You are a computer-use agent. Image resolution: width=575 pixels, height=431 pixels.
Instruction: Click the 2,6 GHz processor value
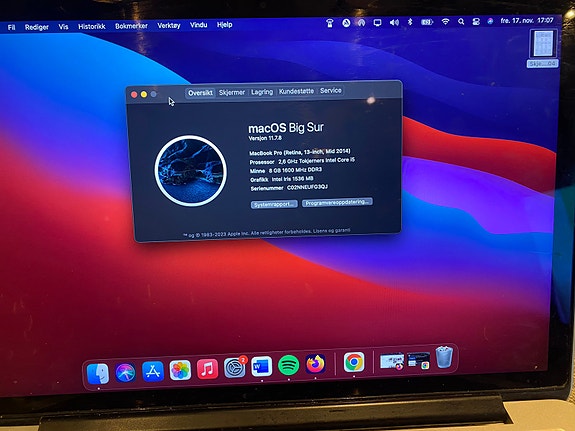[316, 161]
